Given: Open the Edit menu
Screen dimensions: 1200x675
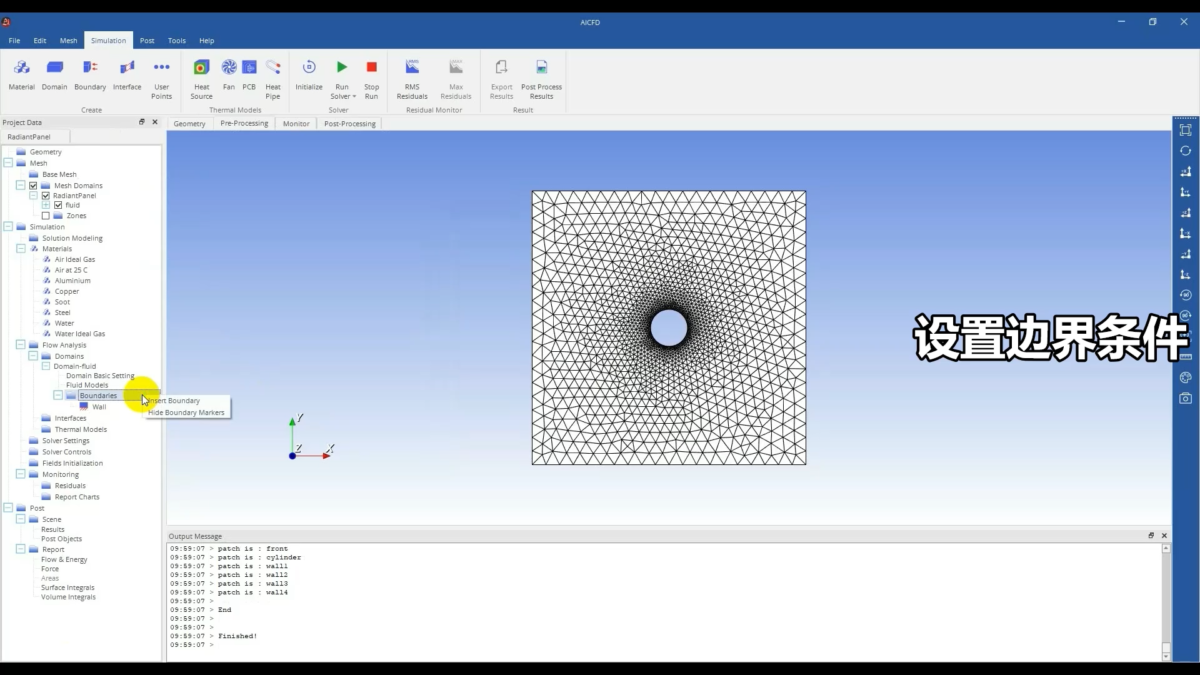Looking at the screenshot, I should tap(40, 41).
